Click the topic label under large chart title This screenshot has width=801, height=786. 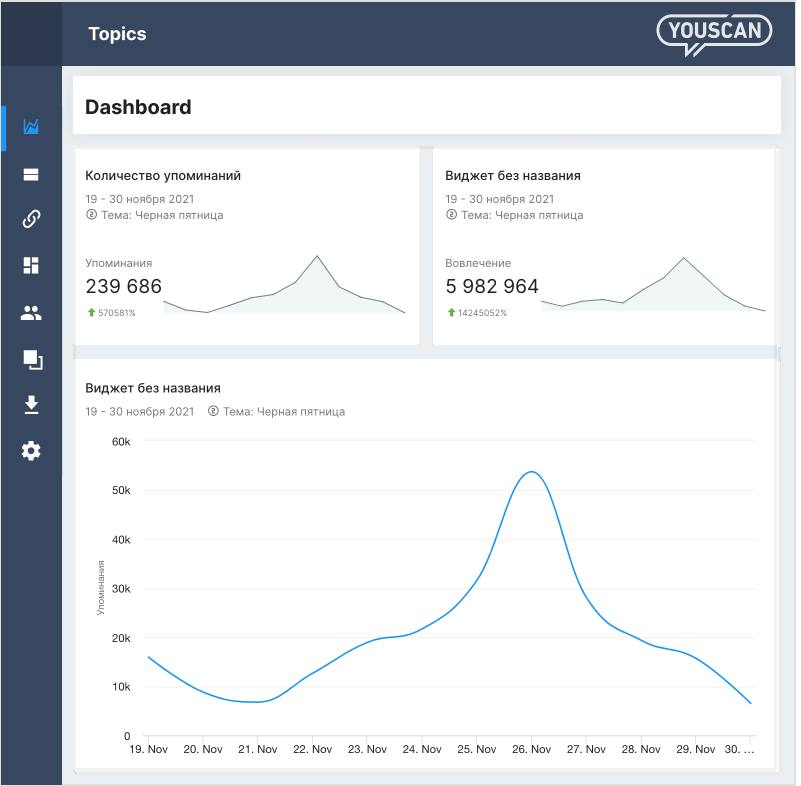[283, 411]
